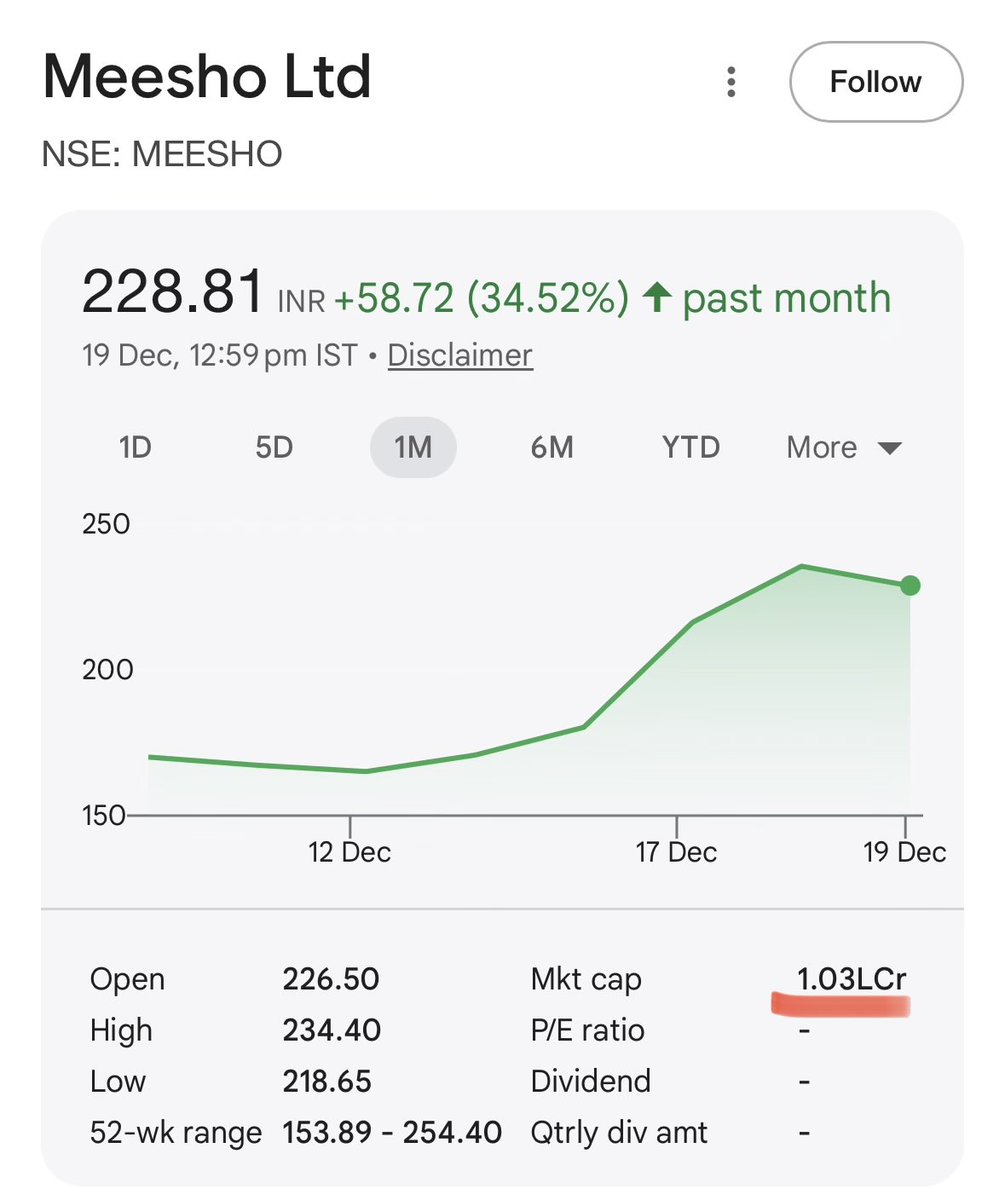Viewport: 1005px width, 1200px height.
Task: Select the High value 234.40
Action: pos(332,1030)
